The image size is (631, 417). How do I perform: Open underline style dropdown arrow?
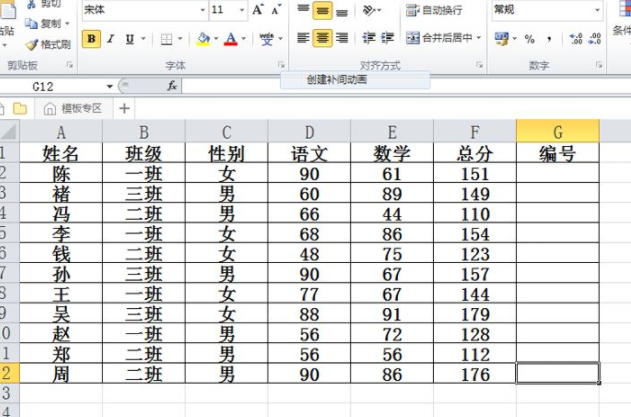point(143,39)
